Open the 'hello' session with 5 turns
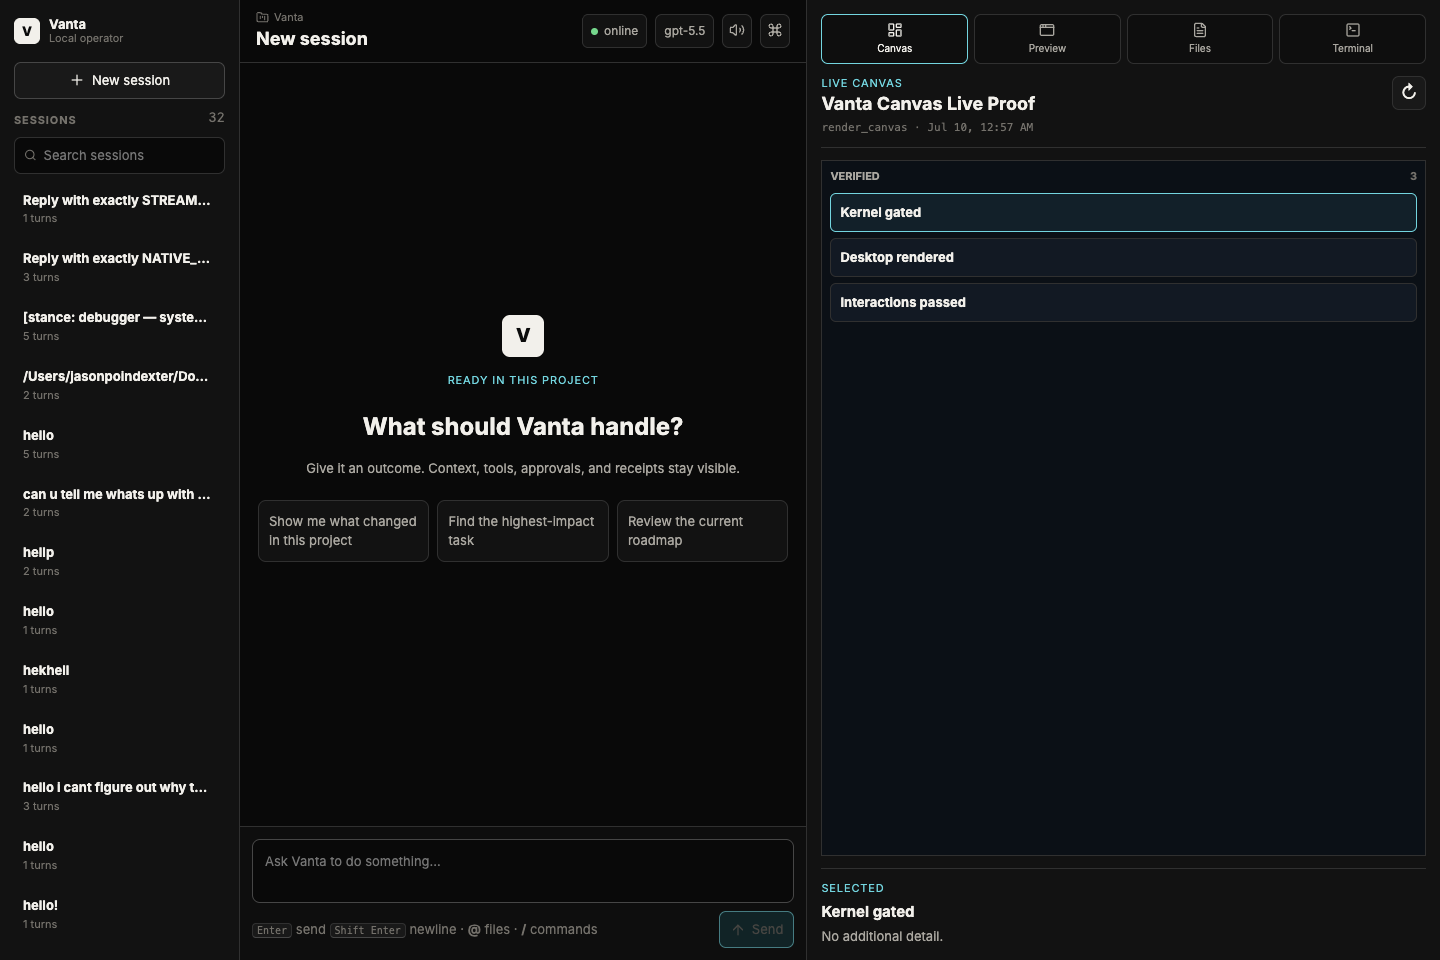Image resolution: width=1440 pixels, height=960 pixels. pyautogui.click(x=119, y=444)
